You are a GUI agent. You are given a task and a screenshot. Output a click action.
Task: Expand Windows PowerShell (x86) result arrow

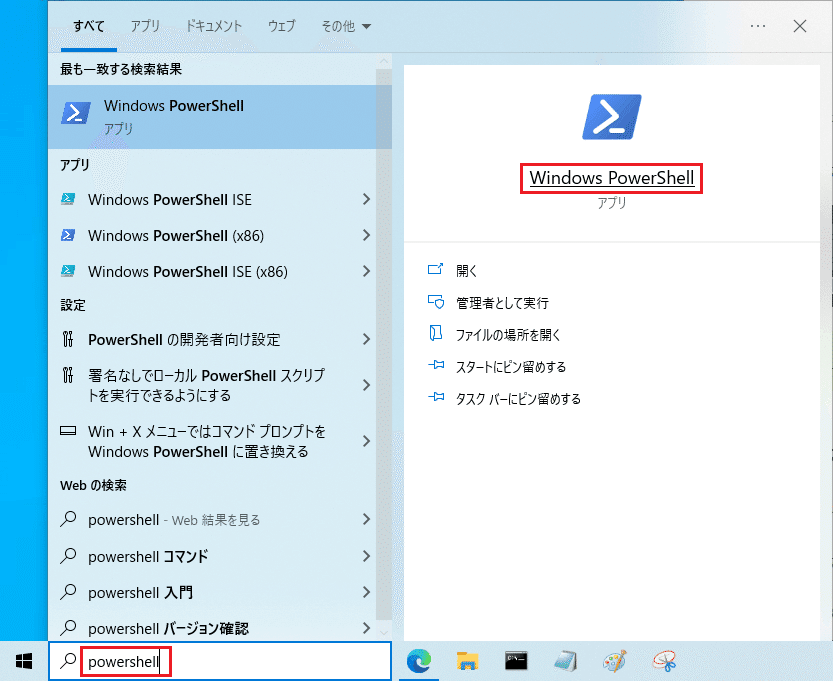pyautogui.click(x=366, y=235)
